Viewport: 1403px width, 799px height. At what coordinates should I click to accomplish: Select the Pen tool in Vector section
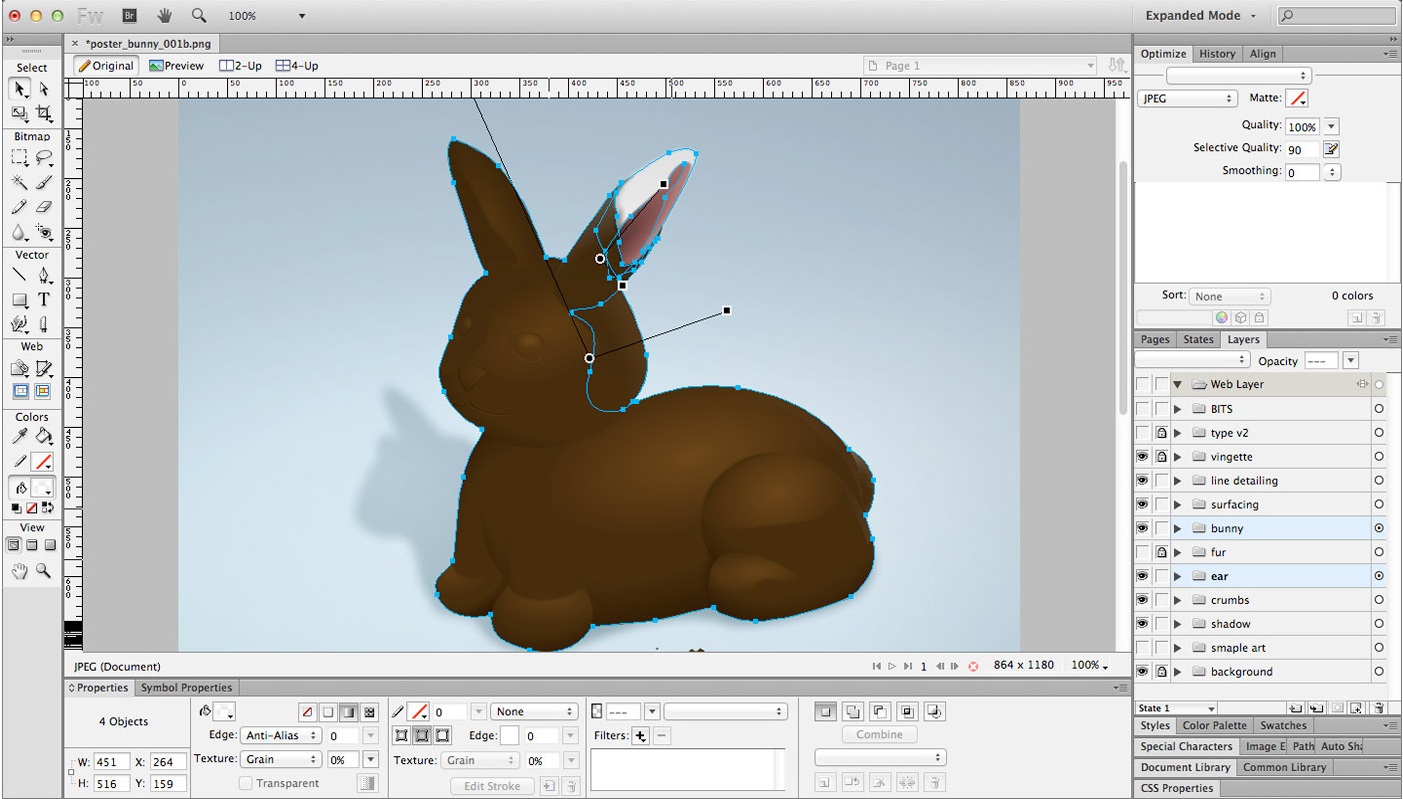44,276
